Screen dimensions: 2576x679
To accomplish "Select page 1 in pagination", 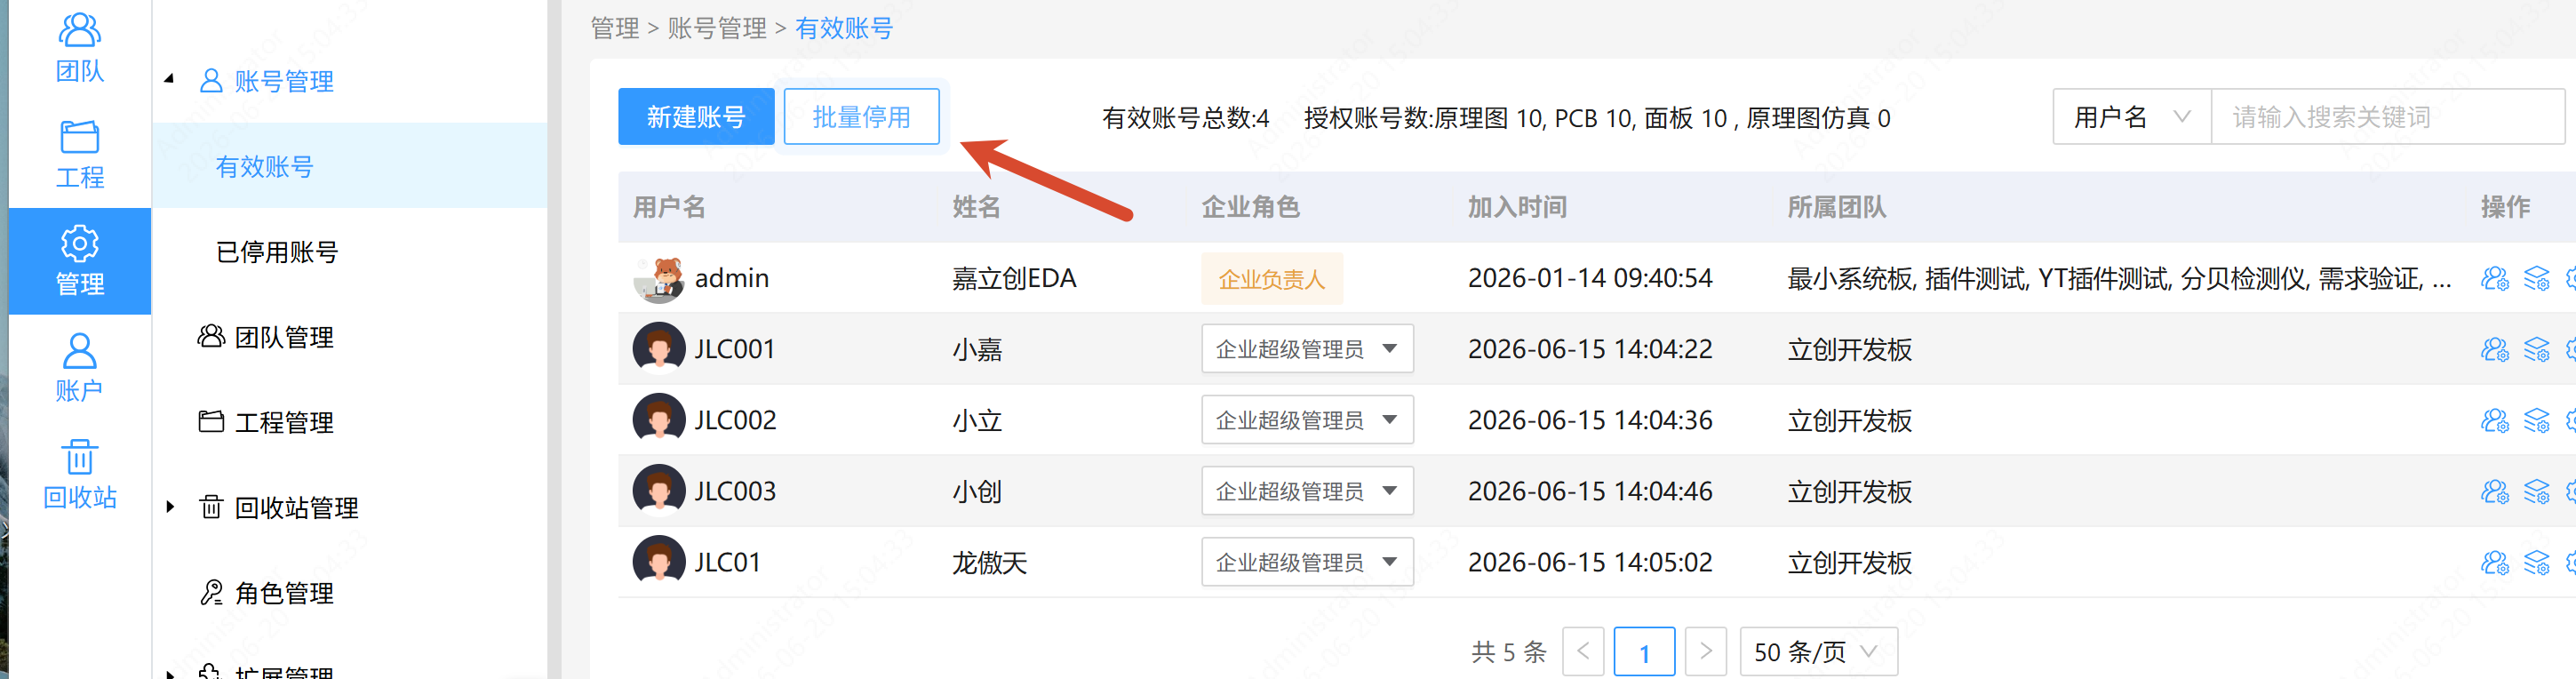I will coord(1644,652).
